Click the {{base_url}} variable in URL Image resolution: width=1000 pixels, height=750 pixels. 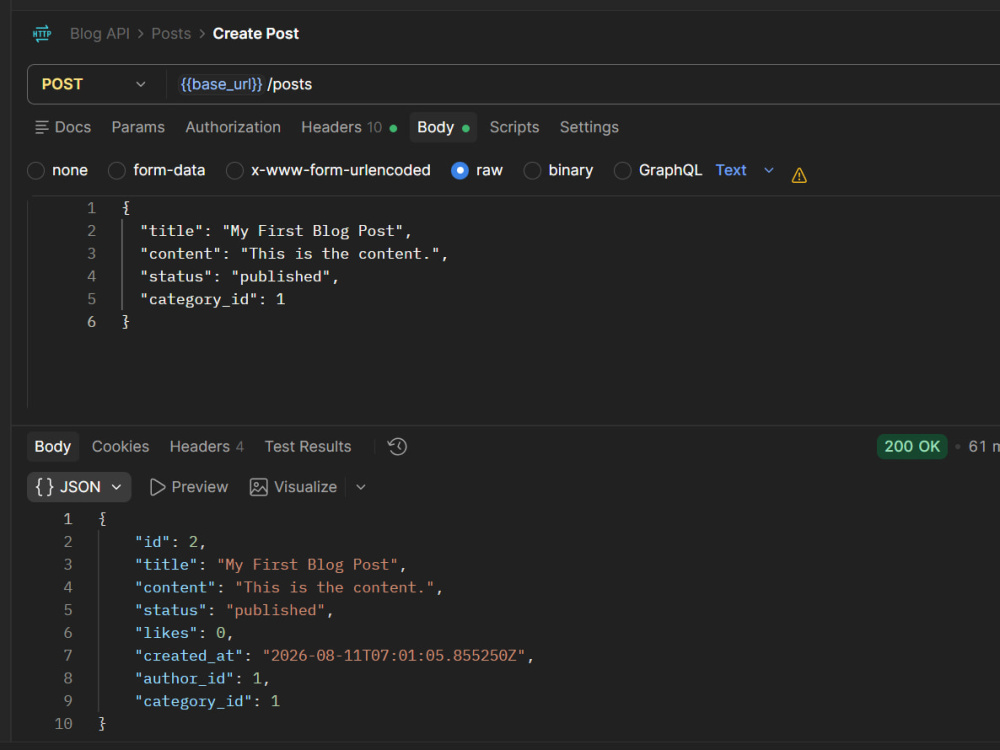(221, 84)
